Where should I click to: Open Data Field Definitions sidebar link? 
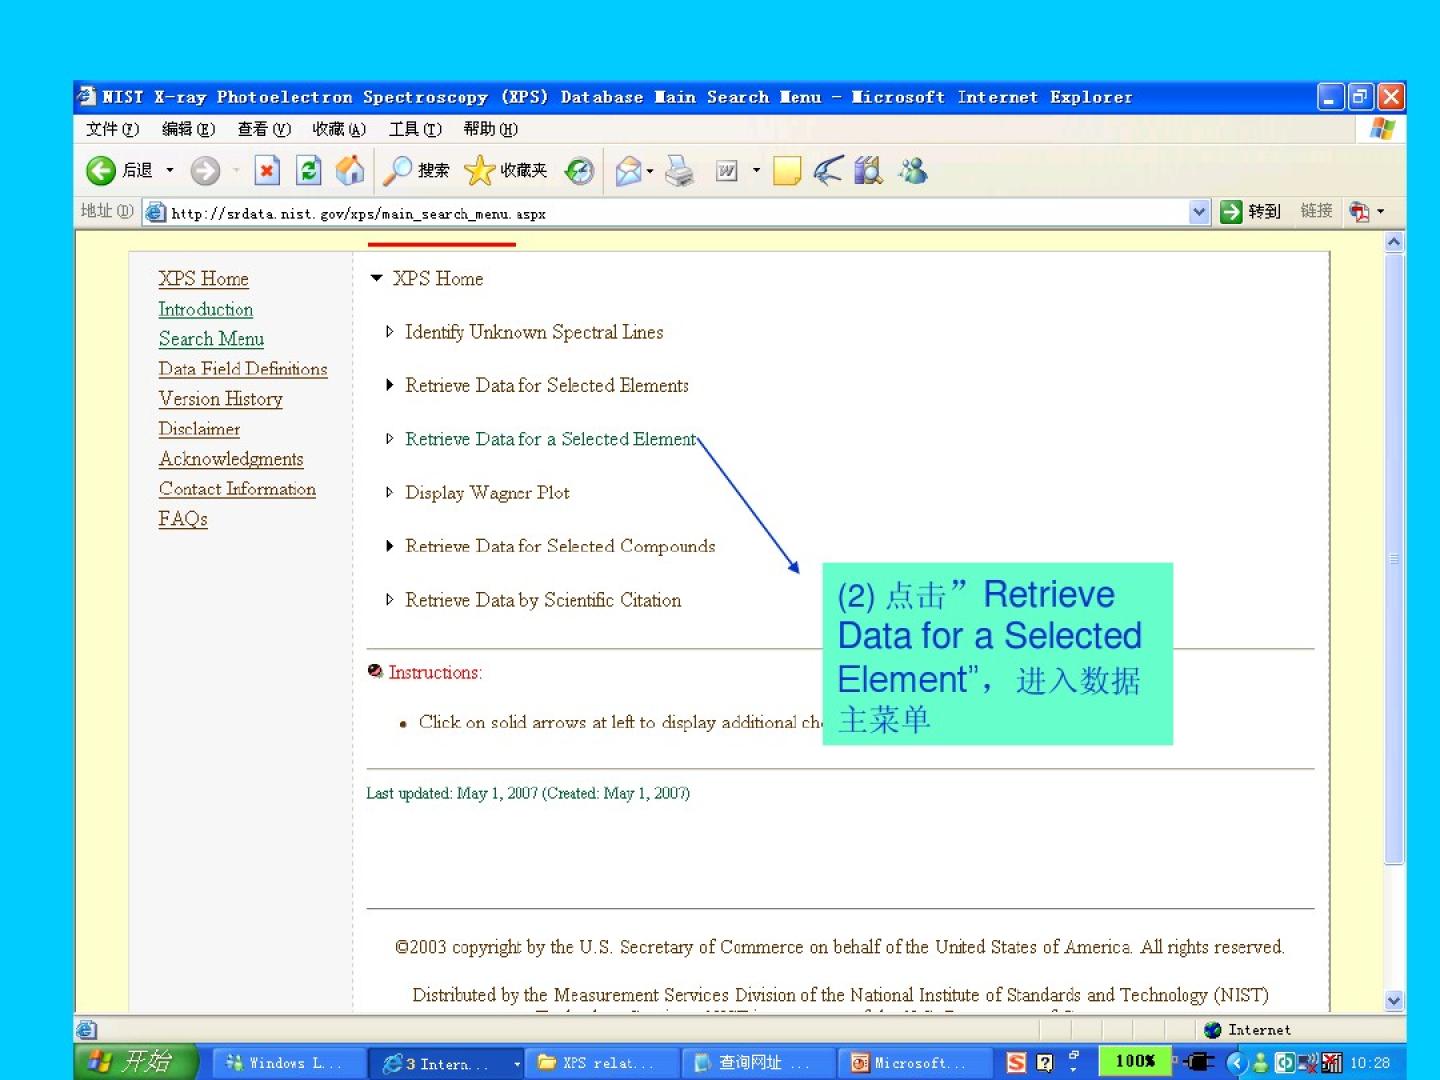point(243,369)
